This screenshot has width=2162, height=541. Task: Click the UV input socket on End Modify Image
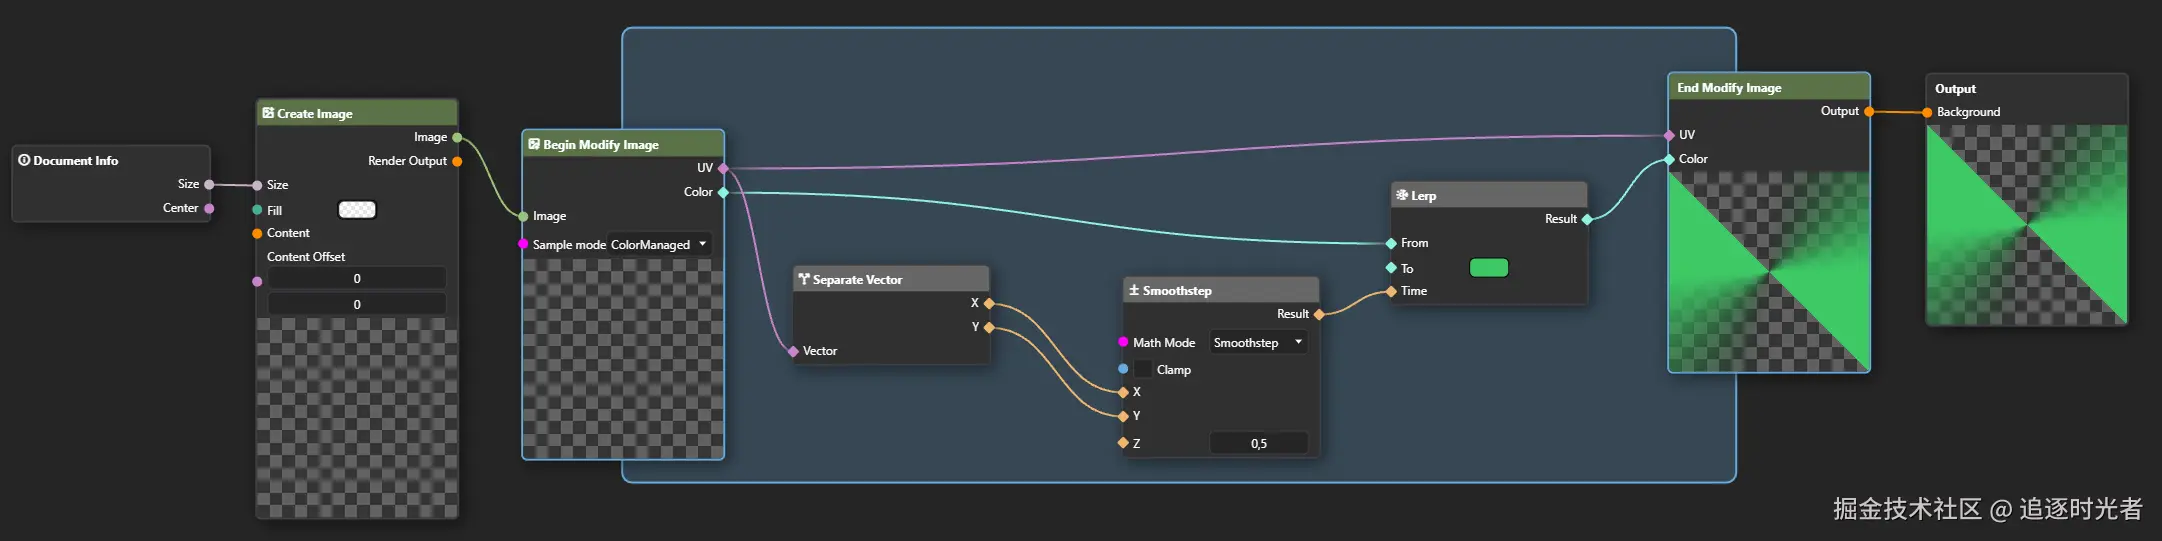(1669, 135)
